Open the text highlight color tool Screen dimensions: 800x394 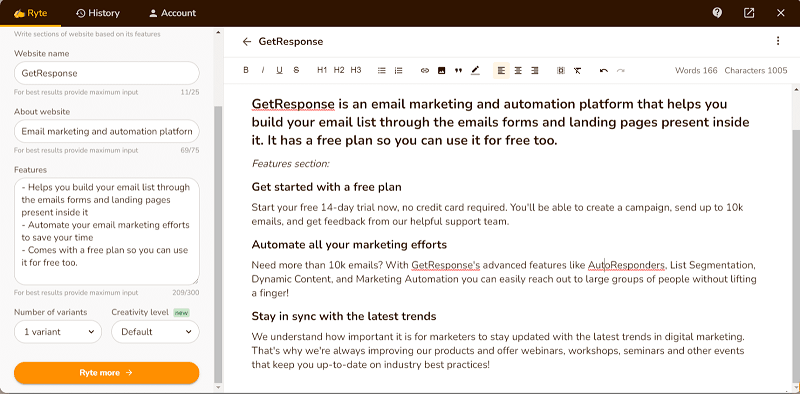pyautogui.click(x=475, y=70)
